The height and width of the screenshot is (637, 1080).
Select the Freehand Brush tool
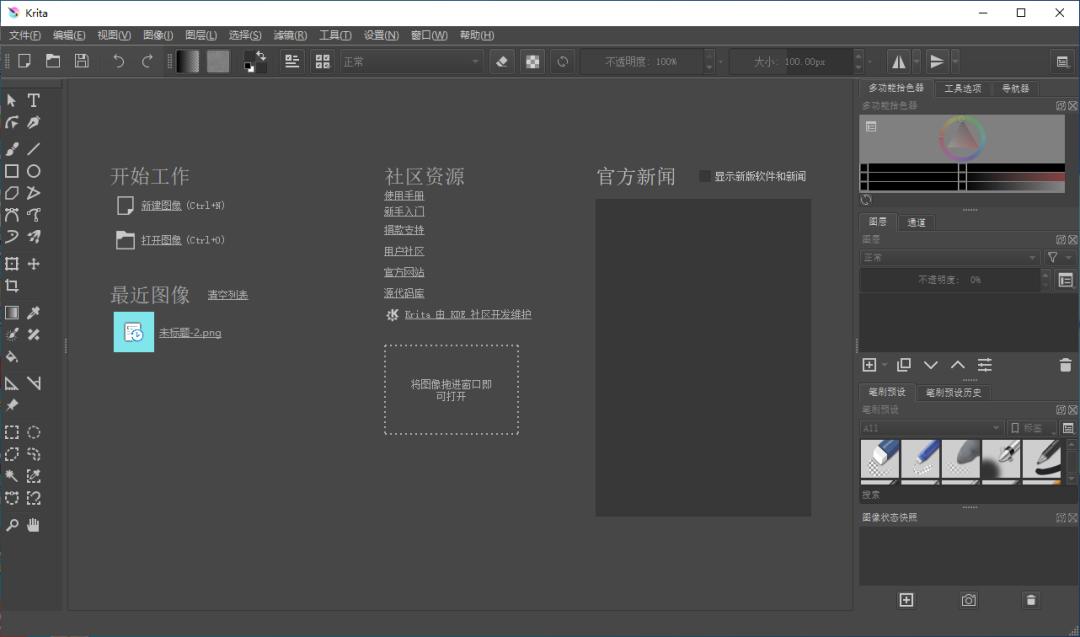click(x=12, y=149)
